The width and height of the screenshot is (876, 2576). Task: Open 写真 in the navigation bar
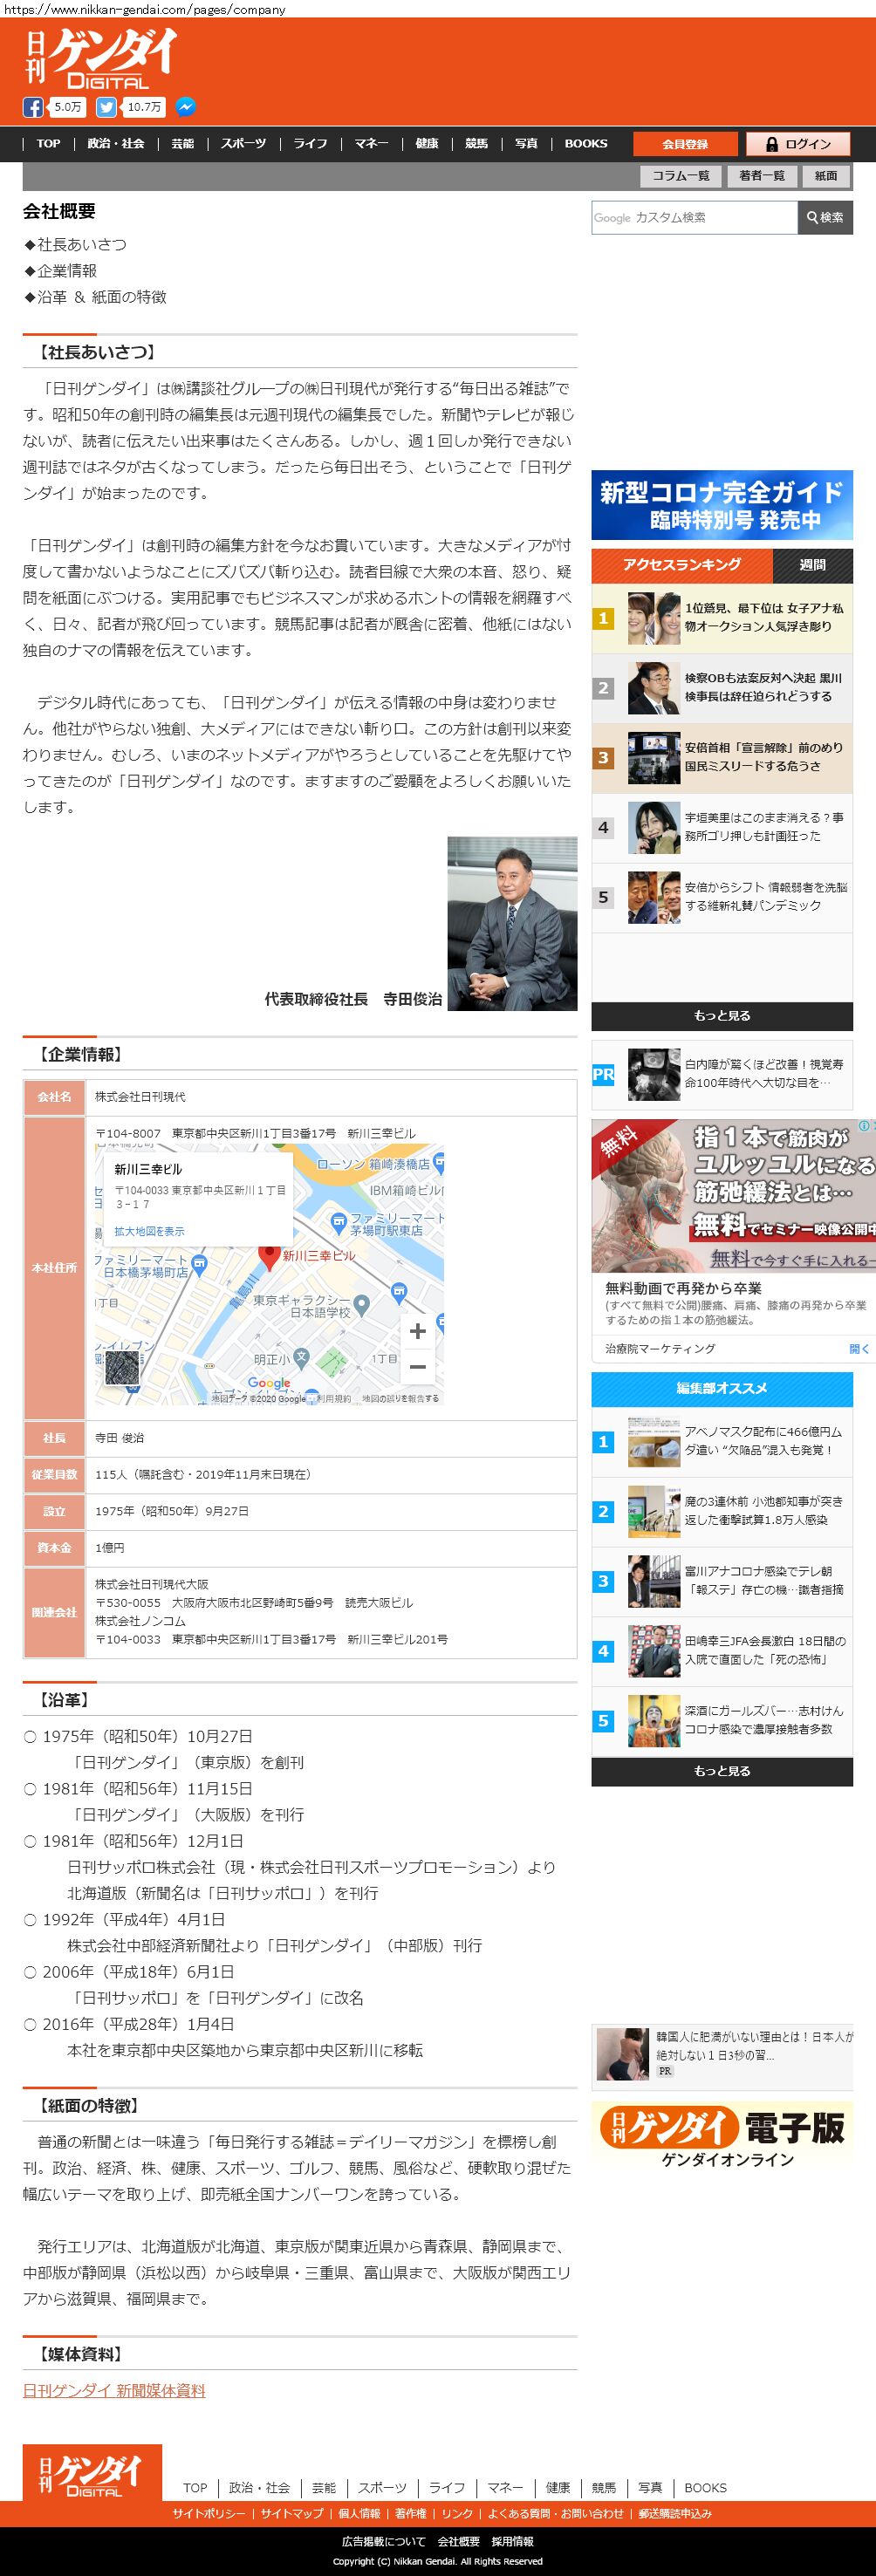(526, 144)
